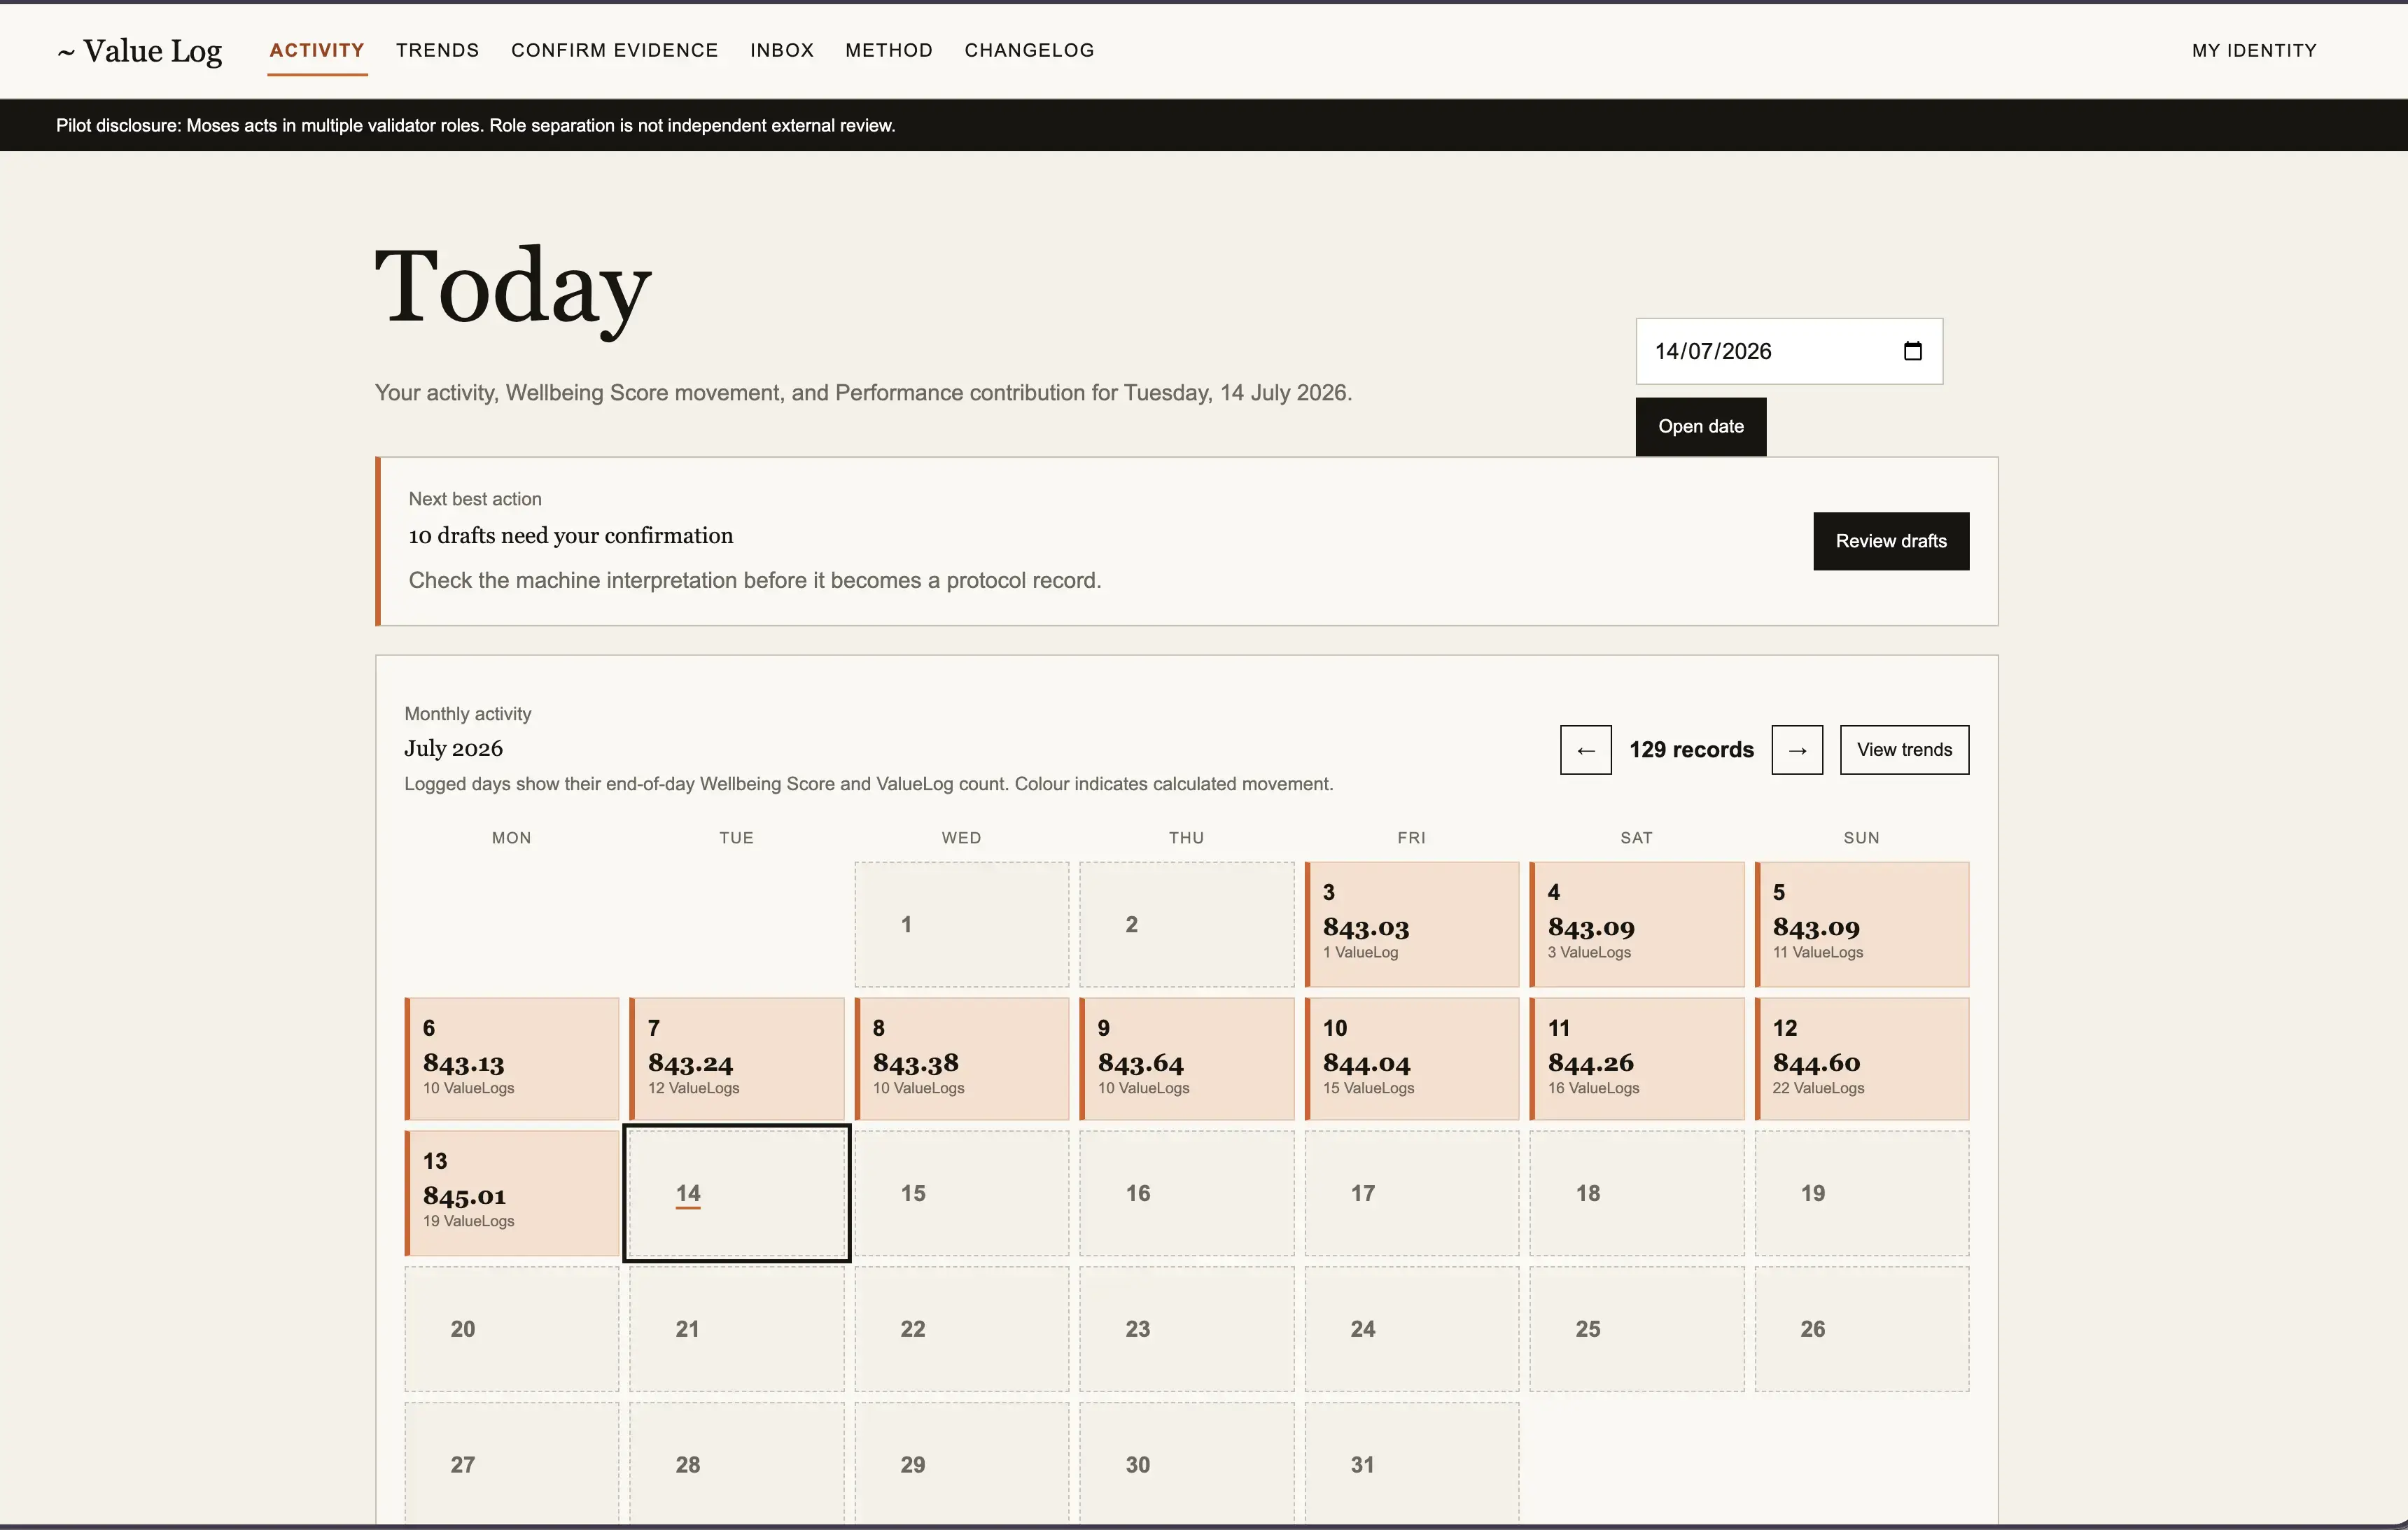The height and width of the screenshot is (1530, 2408).
Task: Open day 8 with score 843.38
Action: point(961,1059)
